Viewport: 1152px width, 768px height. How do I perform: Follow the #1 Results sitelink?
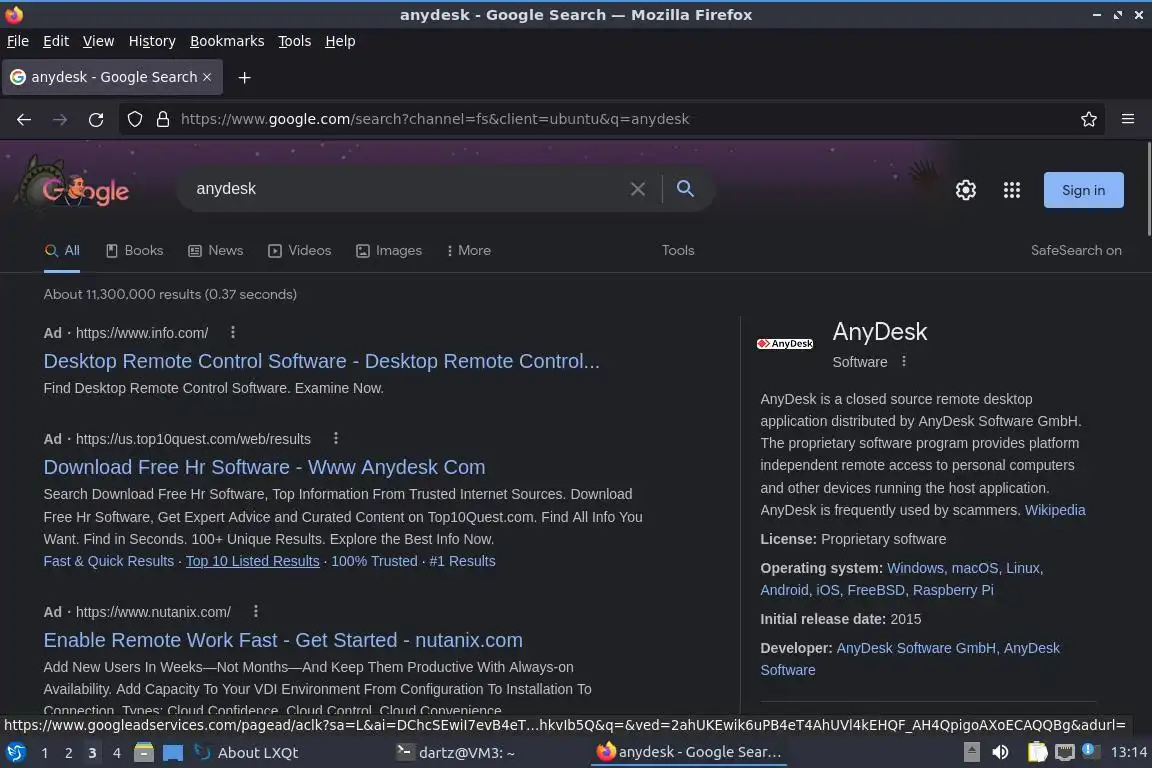pos(462,561)
